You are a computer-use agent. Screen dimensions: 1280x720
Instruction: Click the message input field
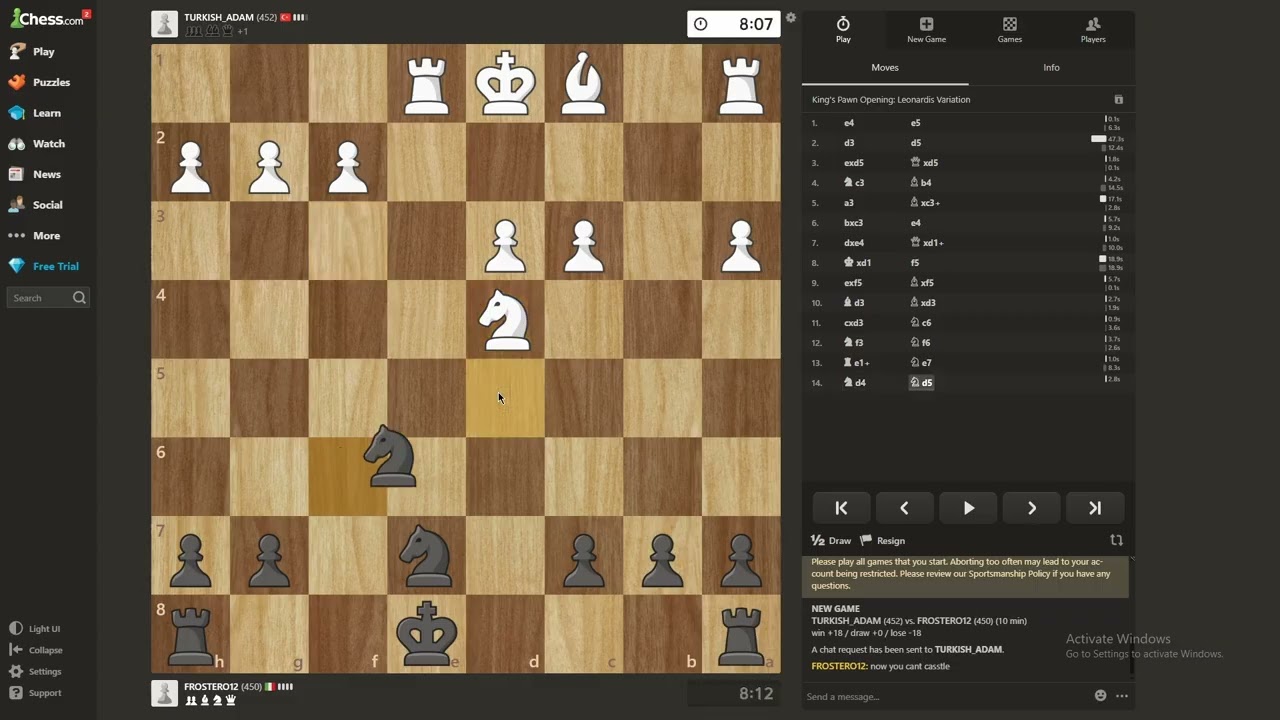(x=945, y=697)
